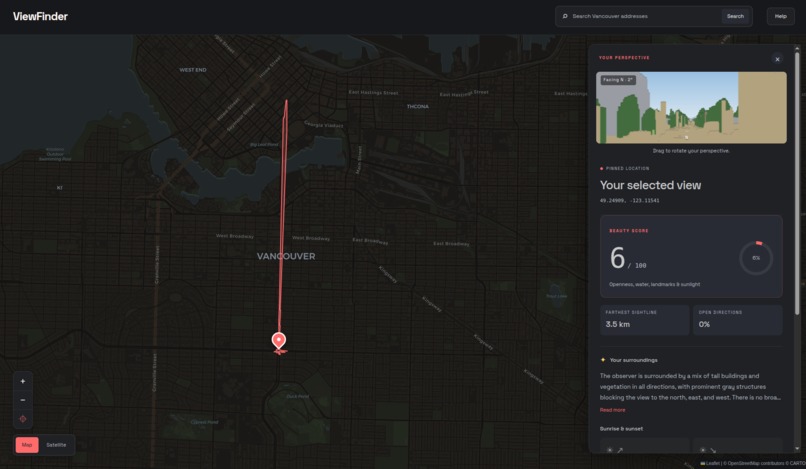
Task: Open the Help button
Action: coord(780,16)
